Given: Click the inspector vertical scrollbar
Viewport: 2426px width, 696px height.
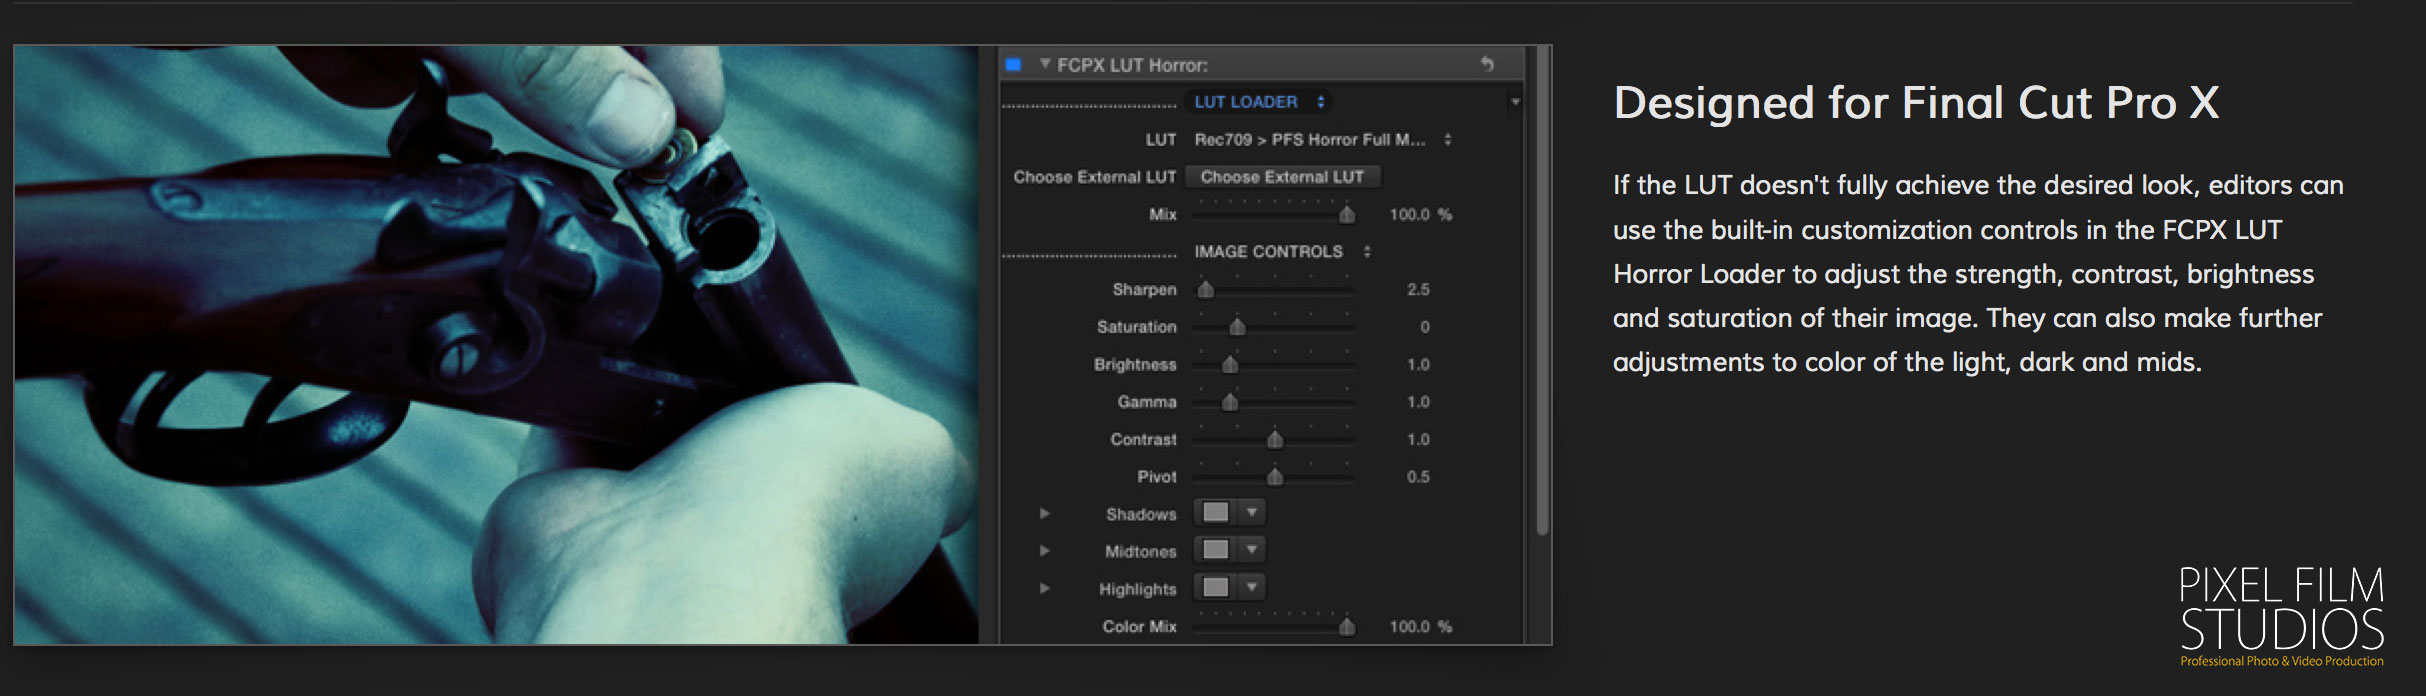Looking at the screenshot, I should point(1542,290).
